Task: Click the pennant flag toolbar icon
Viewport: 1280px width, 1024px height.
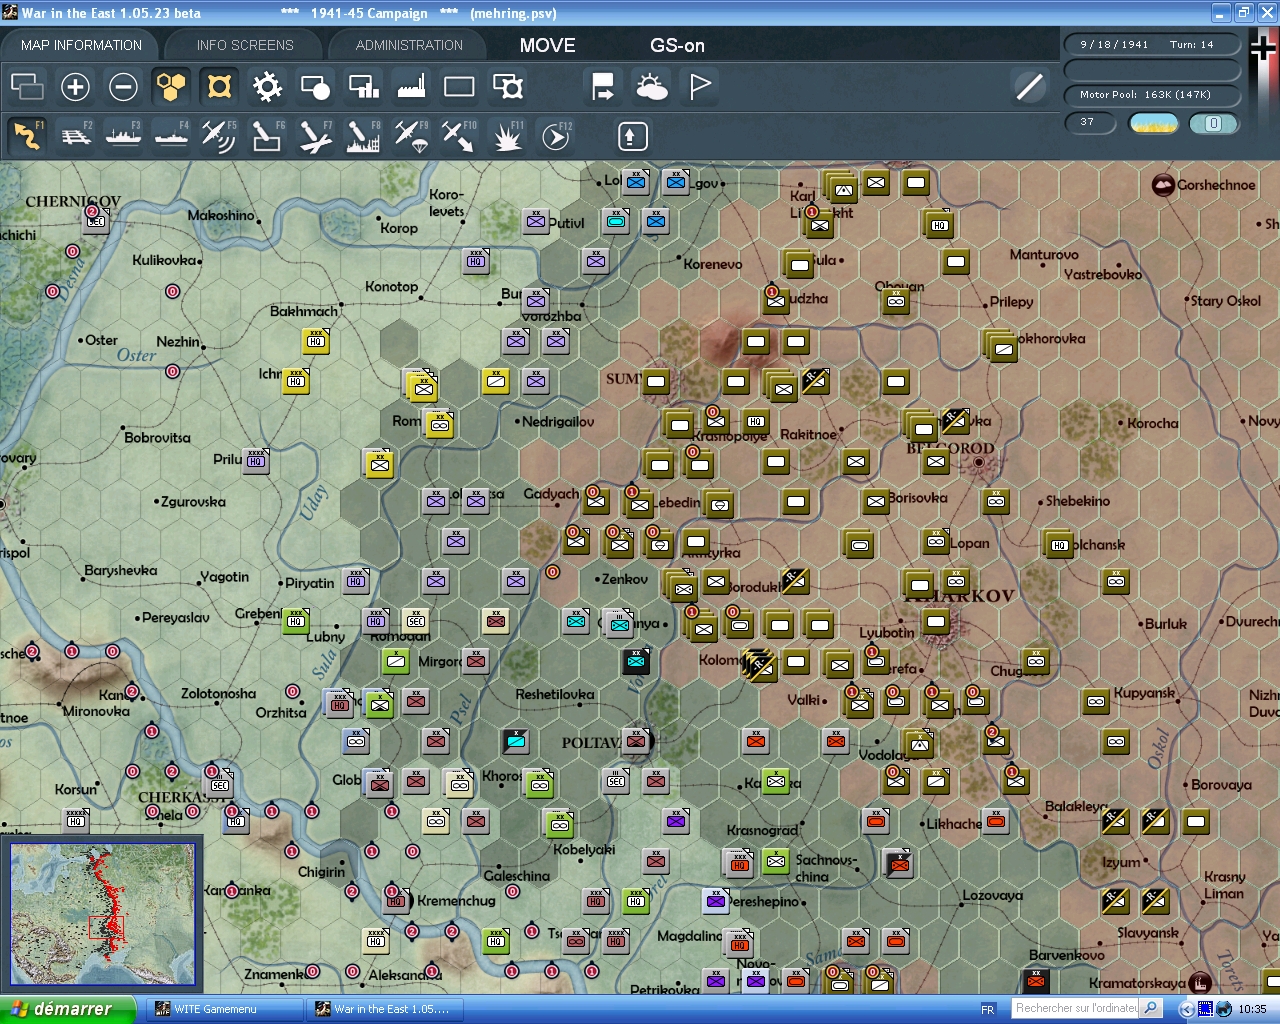Action: coord(700,87)
